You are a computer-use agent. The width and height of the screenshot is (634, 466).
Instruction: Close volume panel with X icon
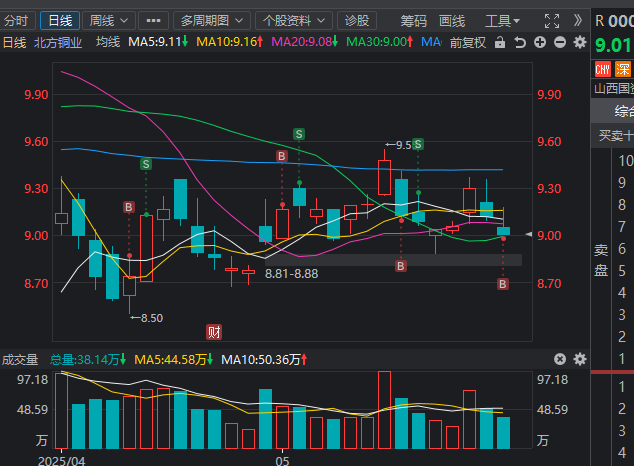[x=561, y=359]
